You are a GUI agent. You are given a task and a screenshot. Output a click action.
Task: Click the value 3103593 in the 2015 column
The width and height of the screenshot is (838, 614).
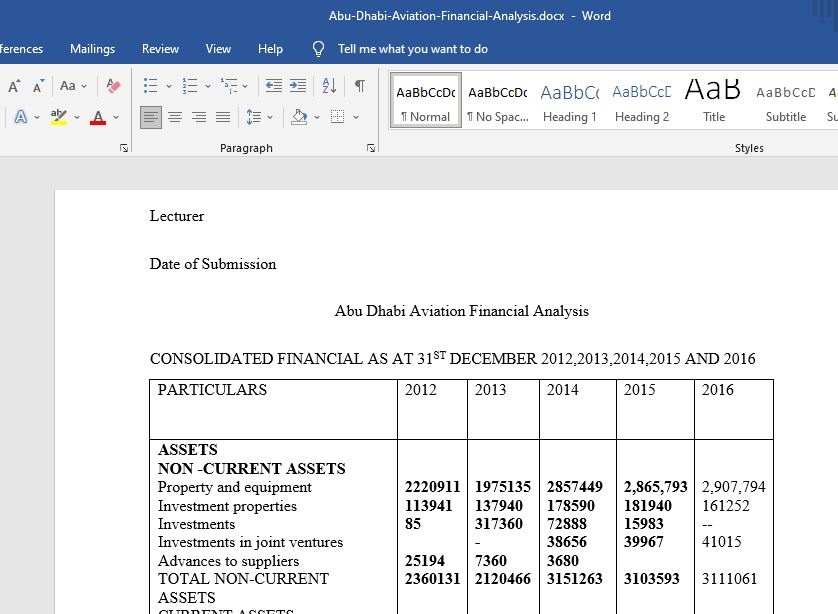pyautogui.click(x=651, y=579)
